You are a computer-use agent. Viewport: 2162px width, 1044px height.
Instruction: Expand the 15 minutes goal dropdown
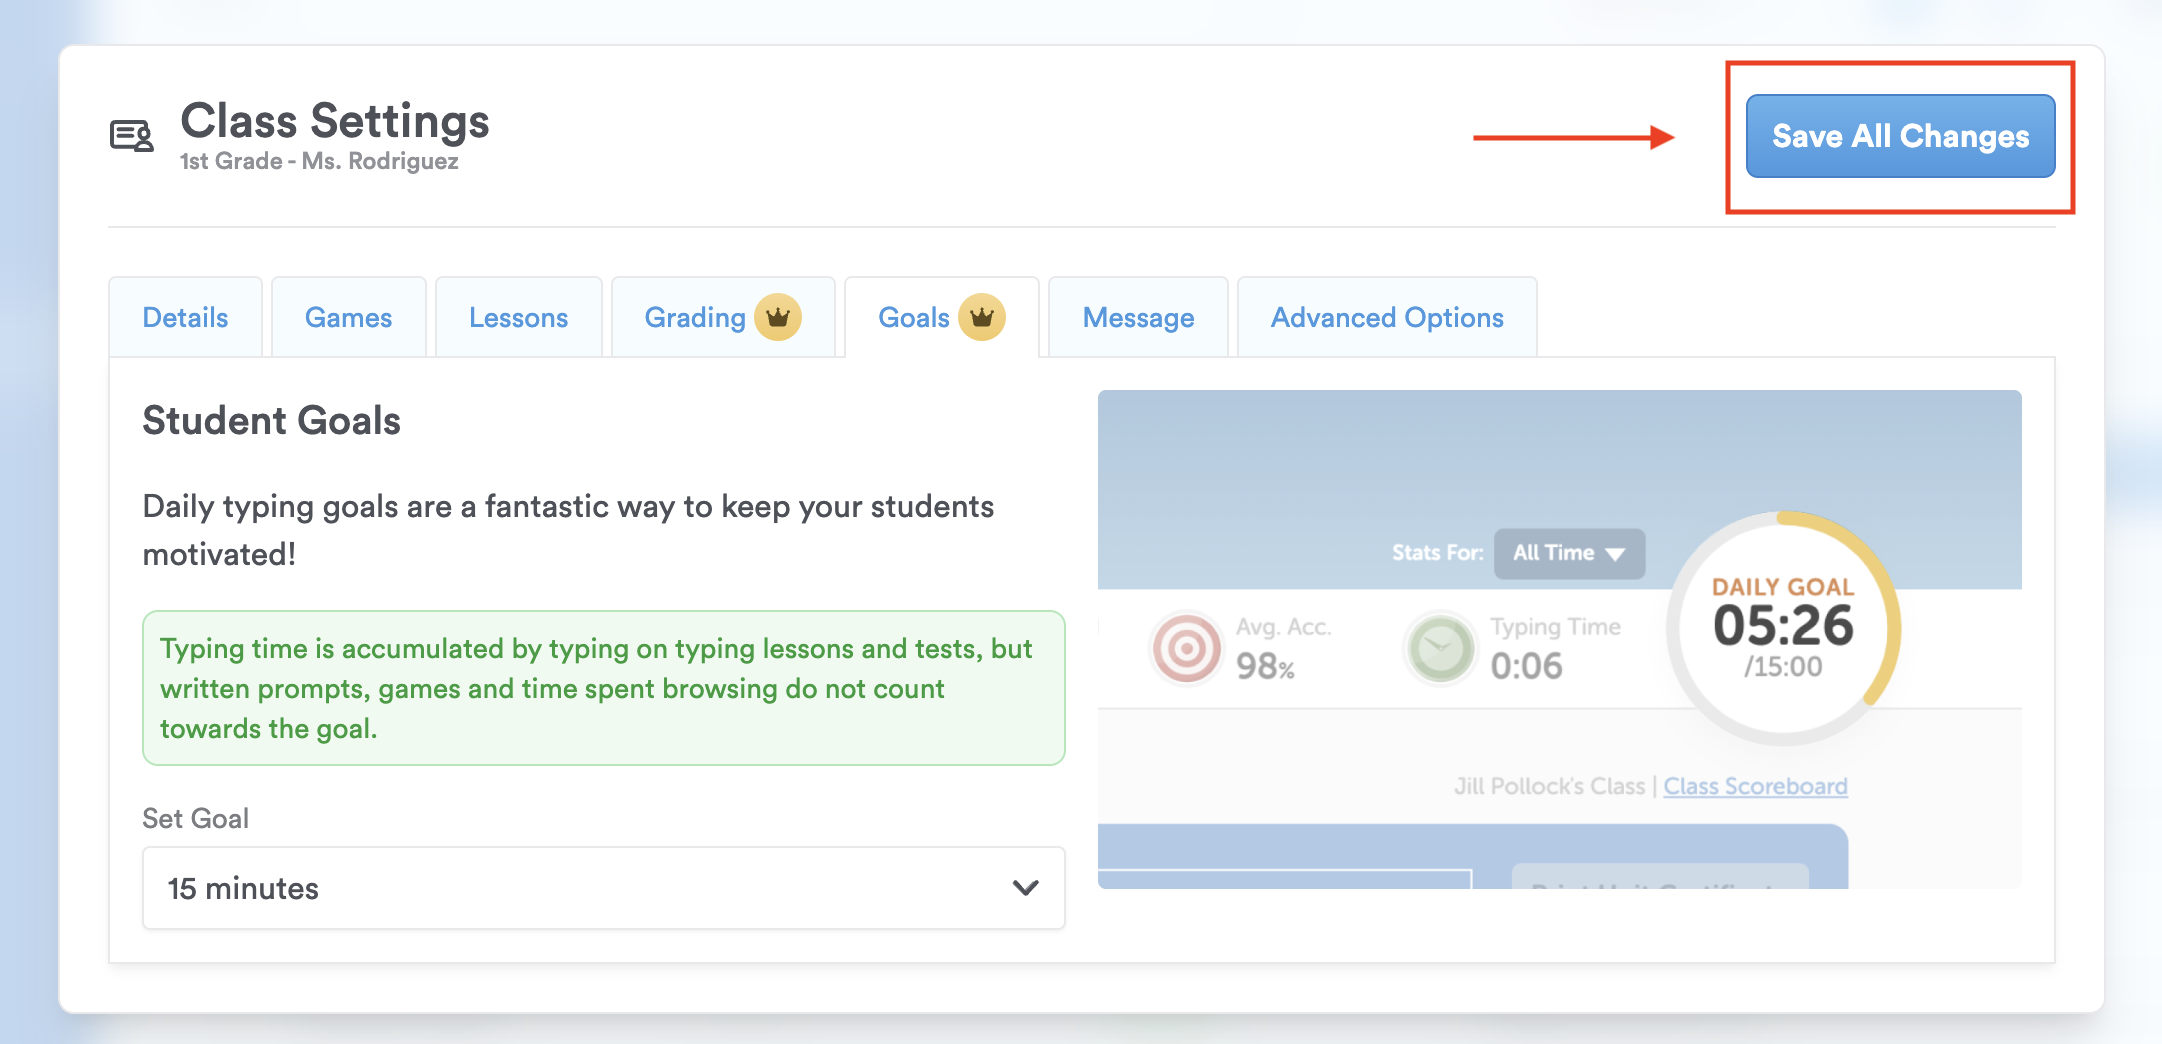pos(603,888)
